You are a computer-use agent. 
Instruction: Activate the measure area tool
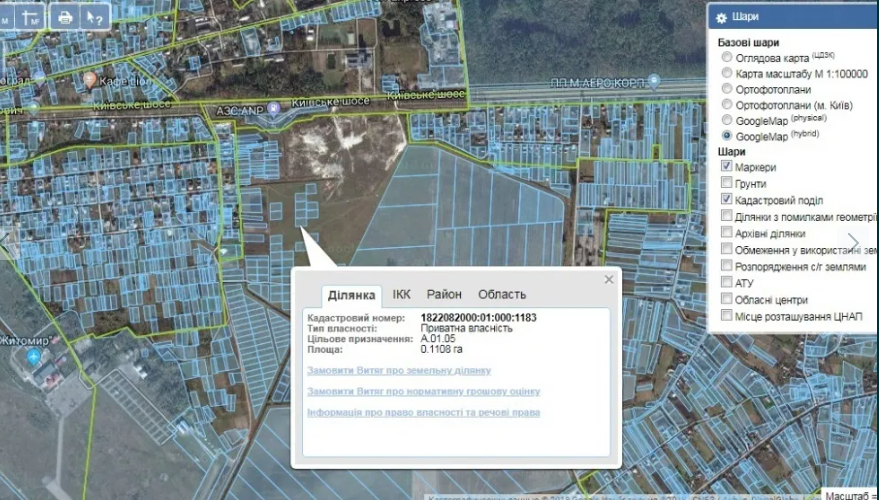pos(31,17)
